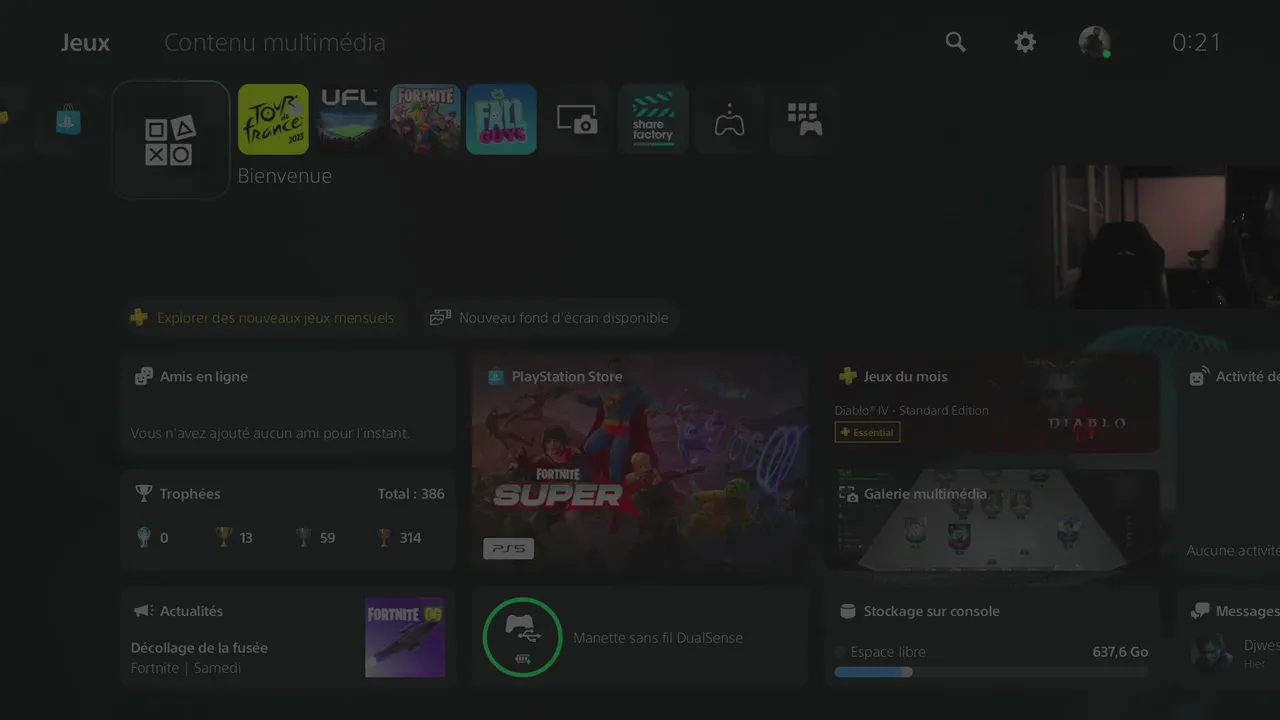This screenshot has height=720, width=1280.
Task: Open the Share Factory app tile
Action: pyautogui.click(x=653, y=119)
